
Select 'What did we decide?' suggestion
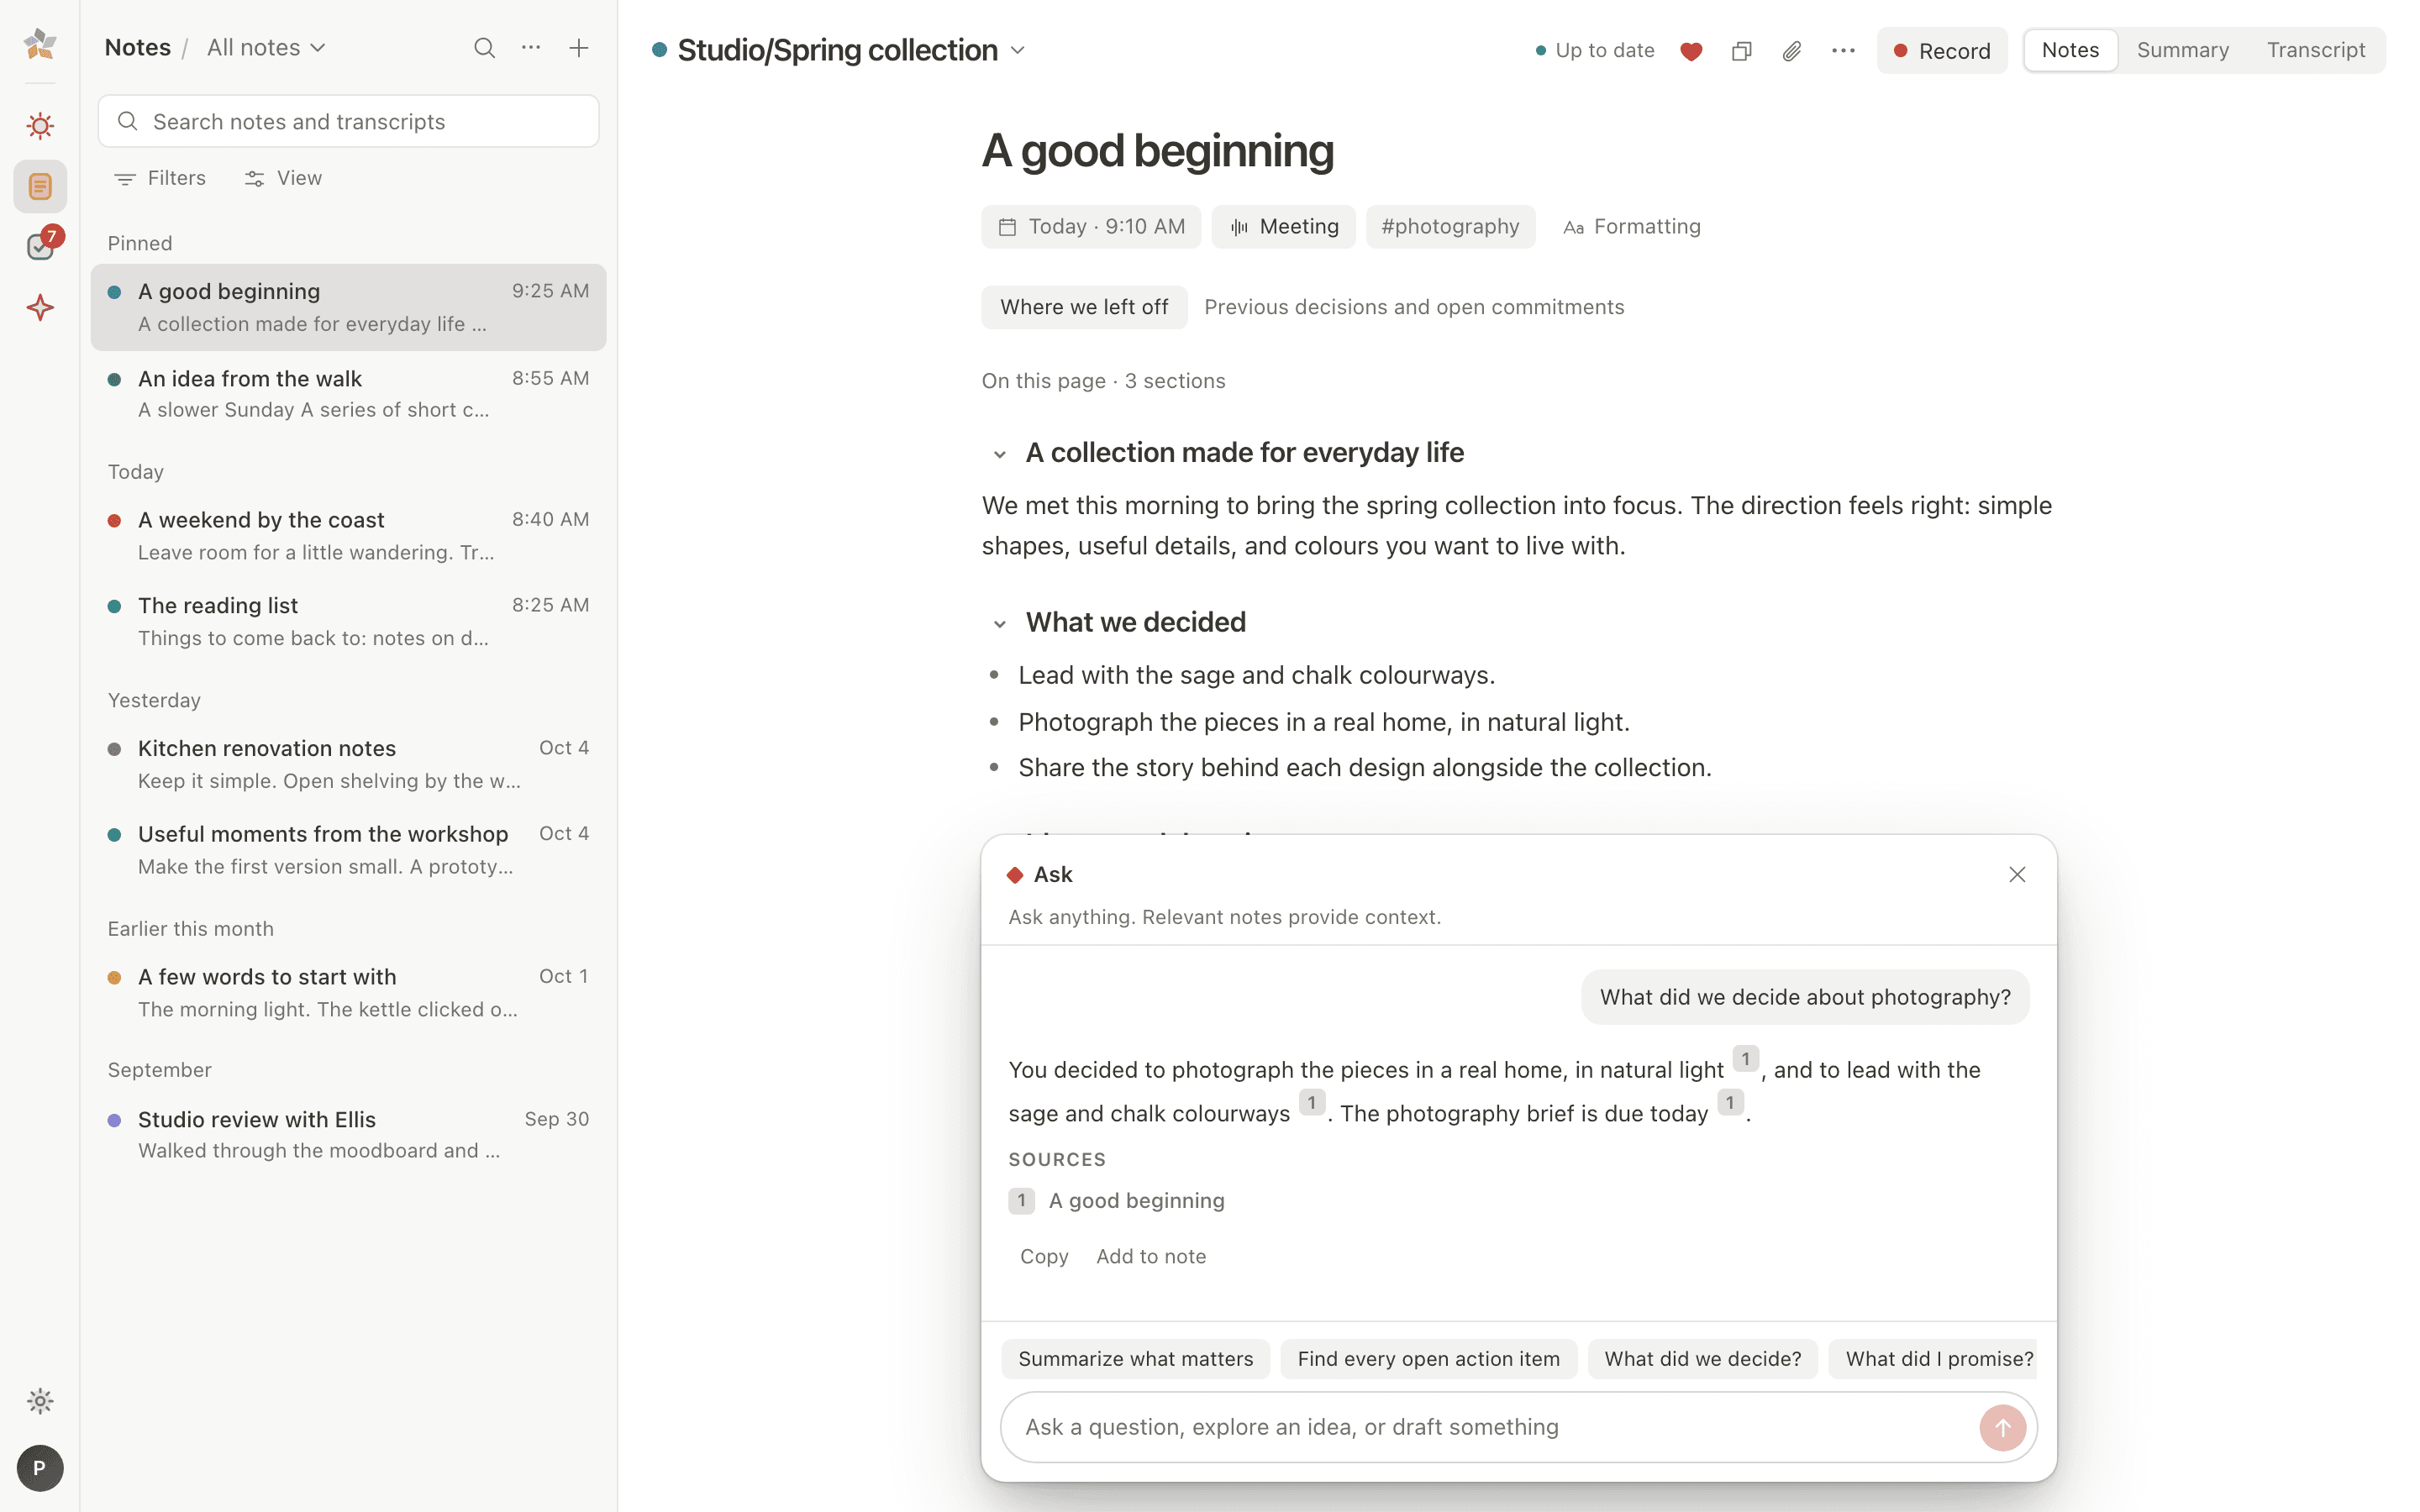(1703, 1359)
